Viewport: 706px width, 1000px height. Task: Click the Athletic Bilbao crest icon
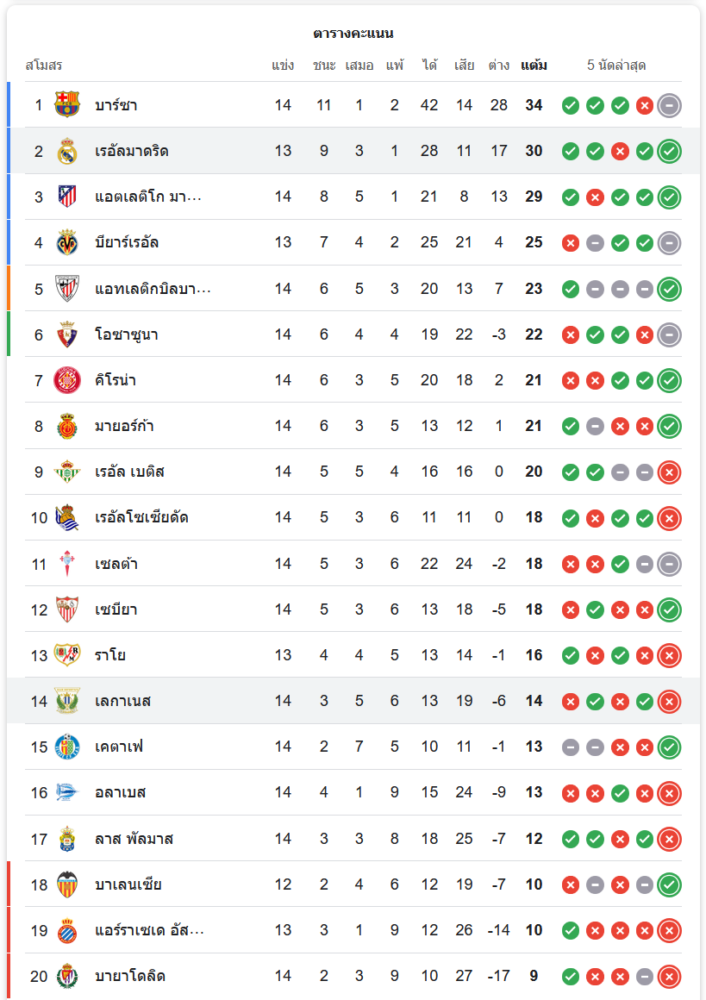(67, 288)
